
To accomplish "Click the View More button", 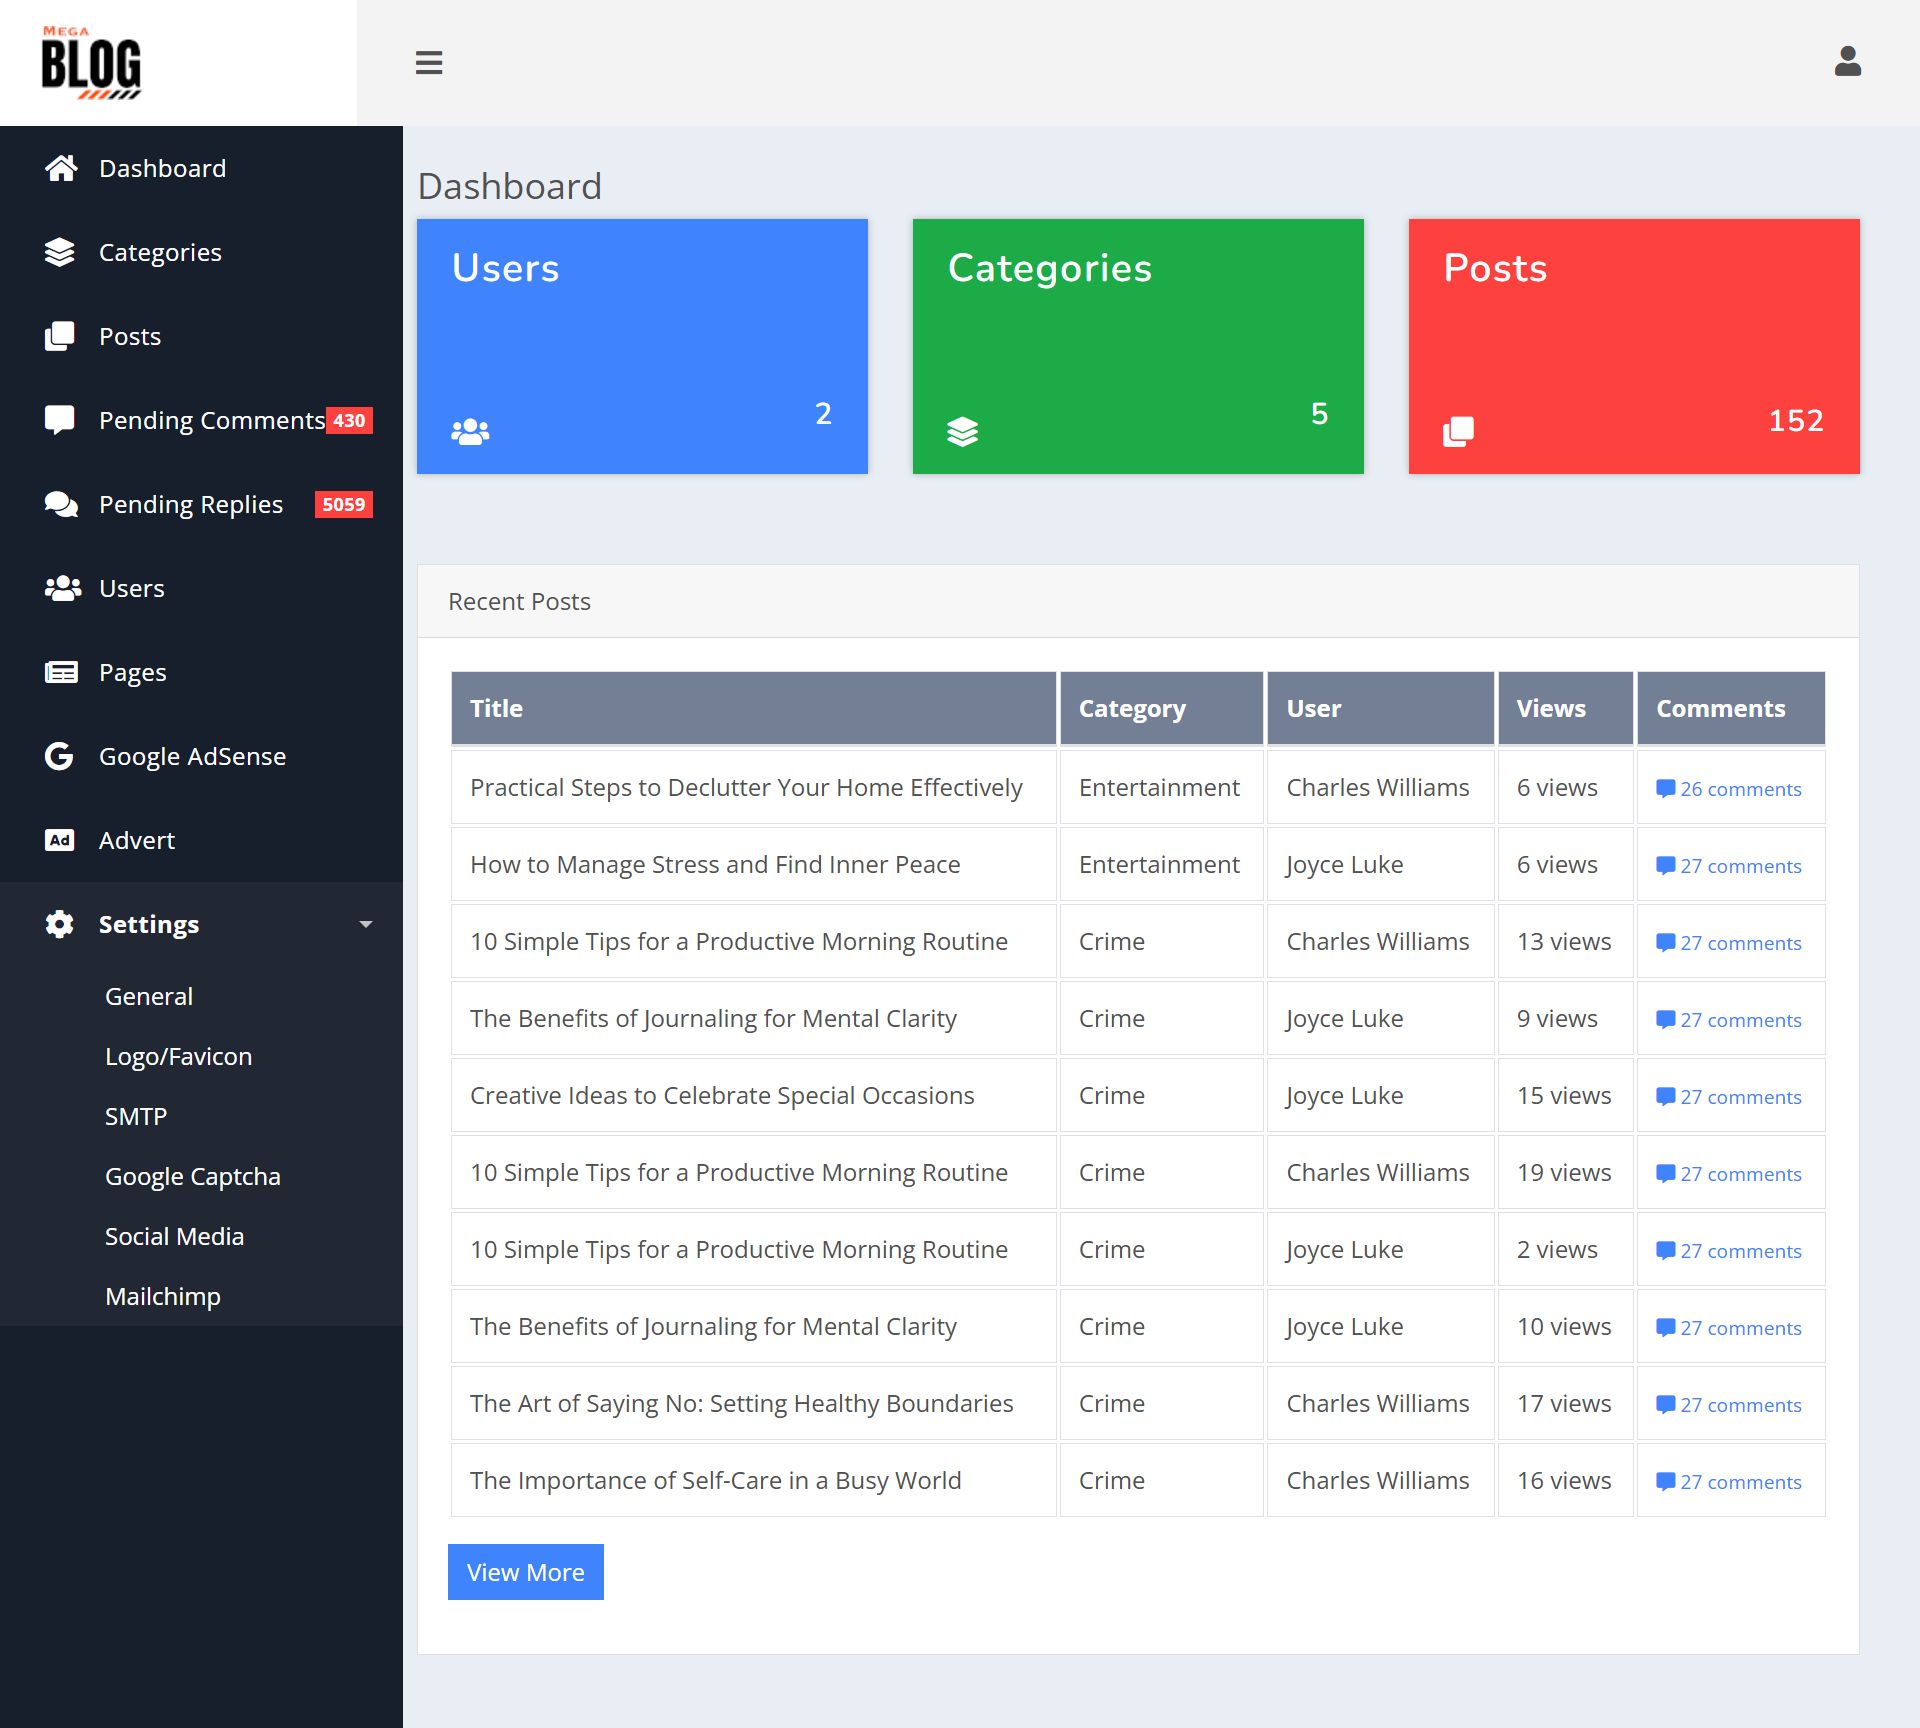I will (x=525, y=1572).
